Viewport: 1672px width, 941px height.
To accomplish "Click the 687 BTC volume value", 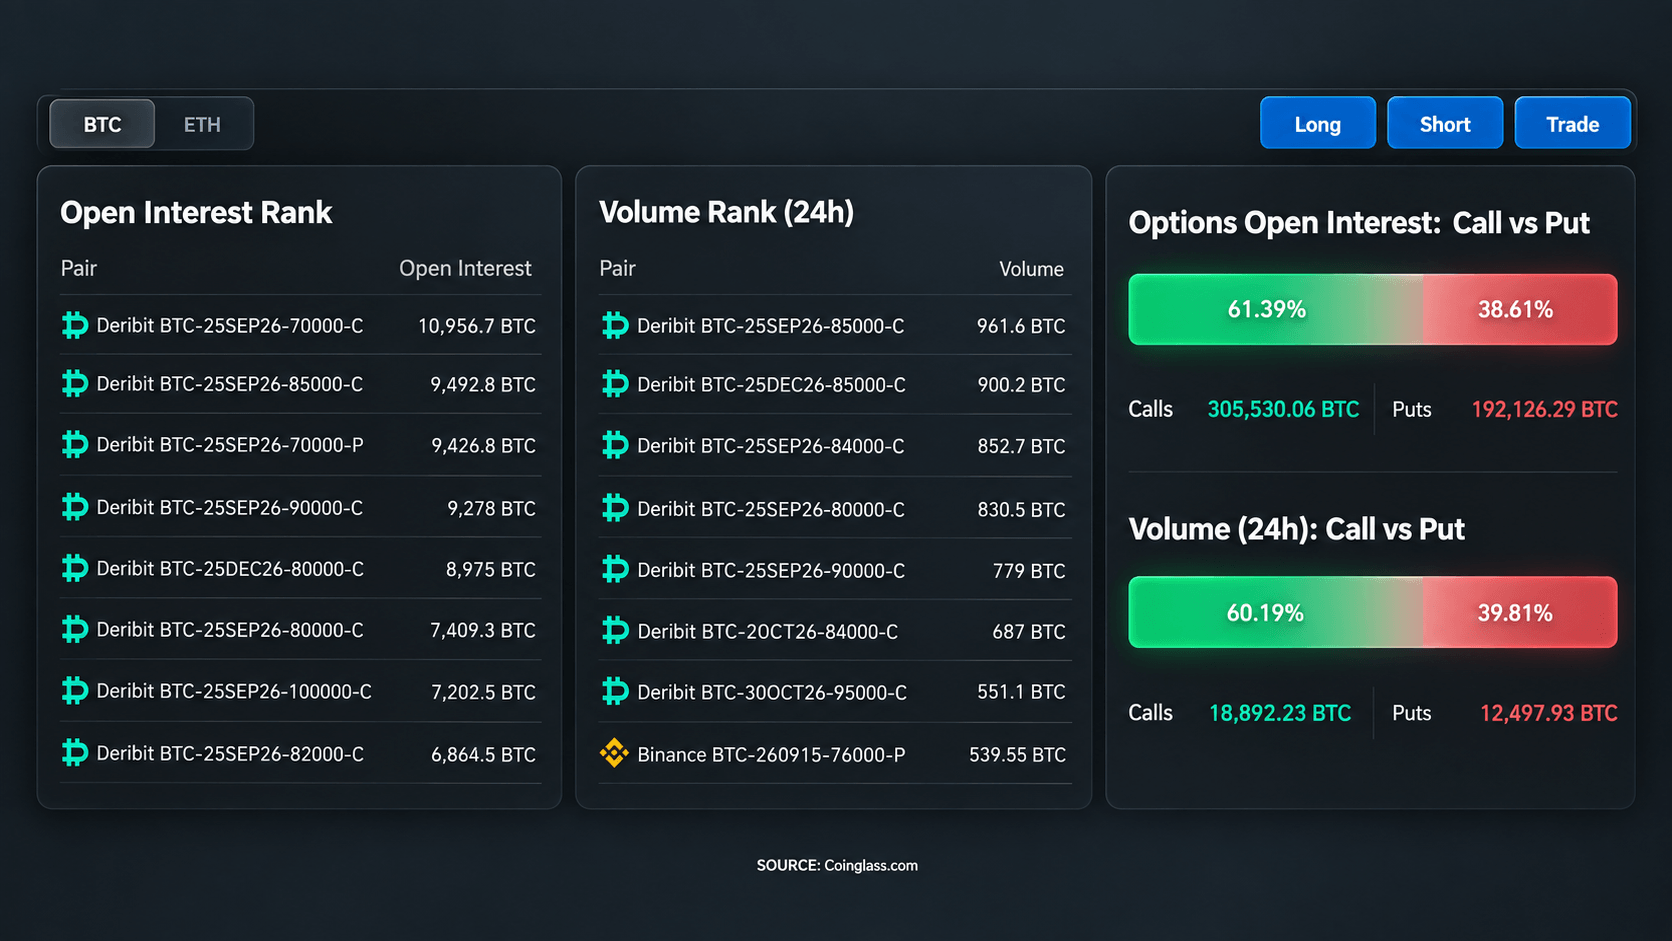I will 1029,632.
